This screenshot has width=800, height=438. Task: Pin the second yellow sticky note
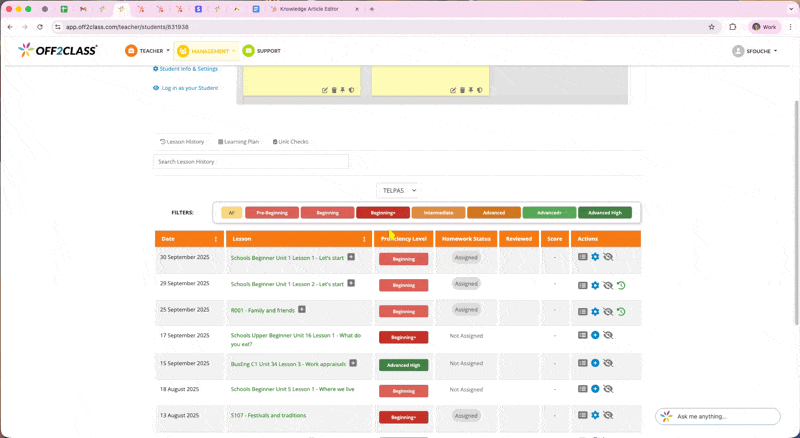coord(471,90)
